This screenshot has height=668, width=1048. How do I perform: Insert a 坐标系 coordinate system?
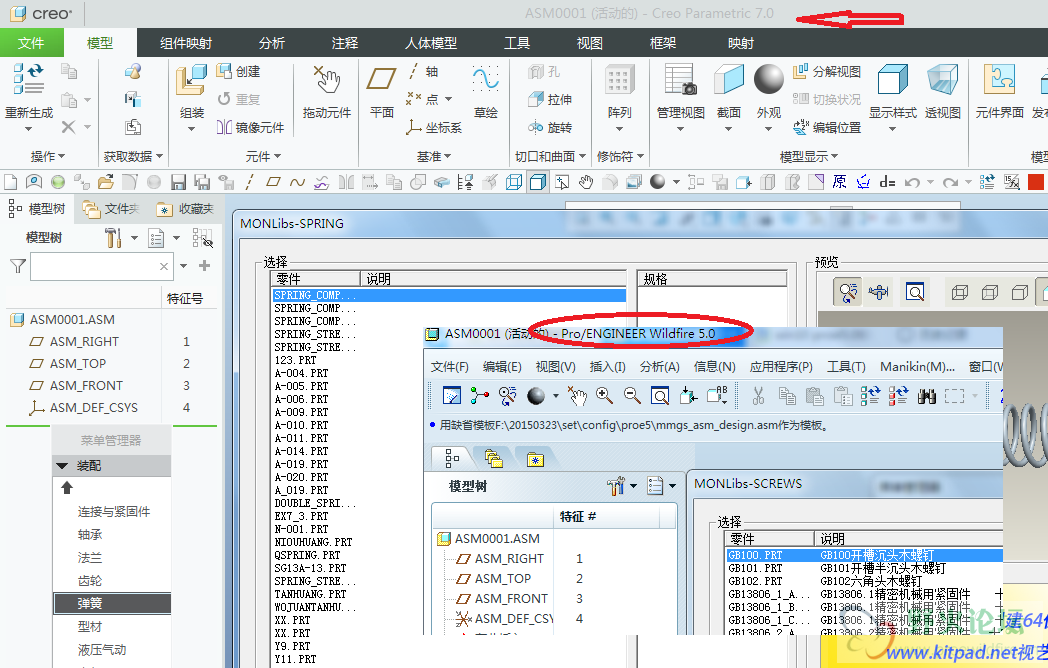tap(434, 127)
